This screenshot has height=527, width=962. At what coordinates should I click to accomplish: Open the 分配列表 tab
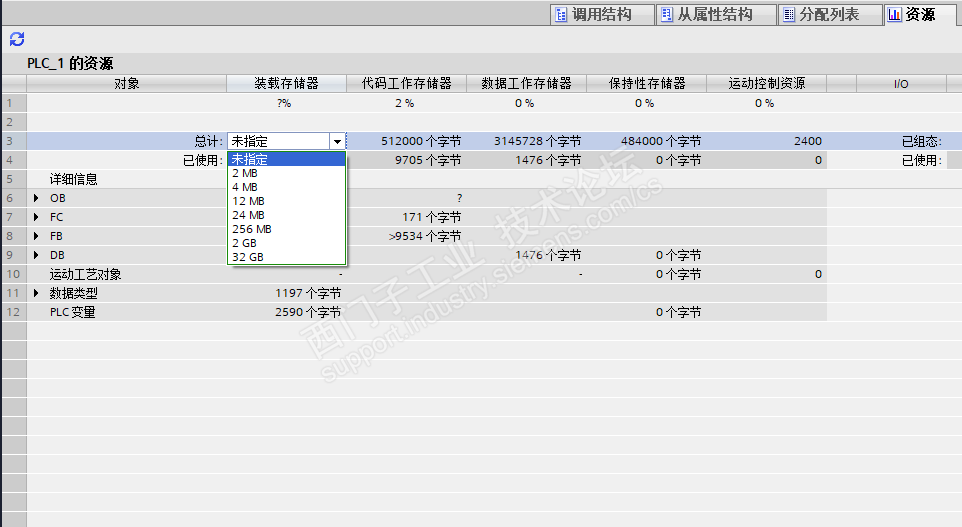point(830,15)
